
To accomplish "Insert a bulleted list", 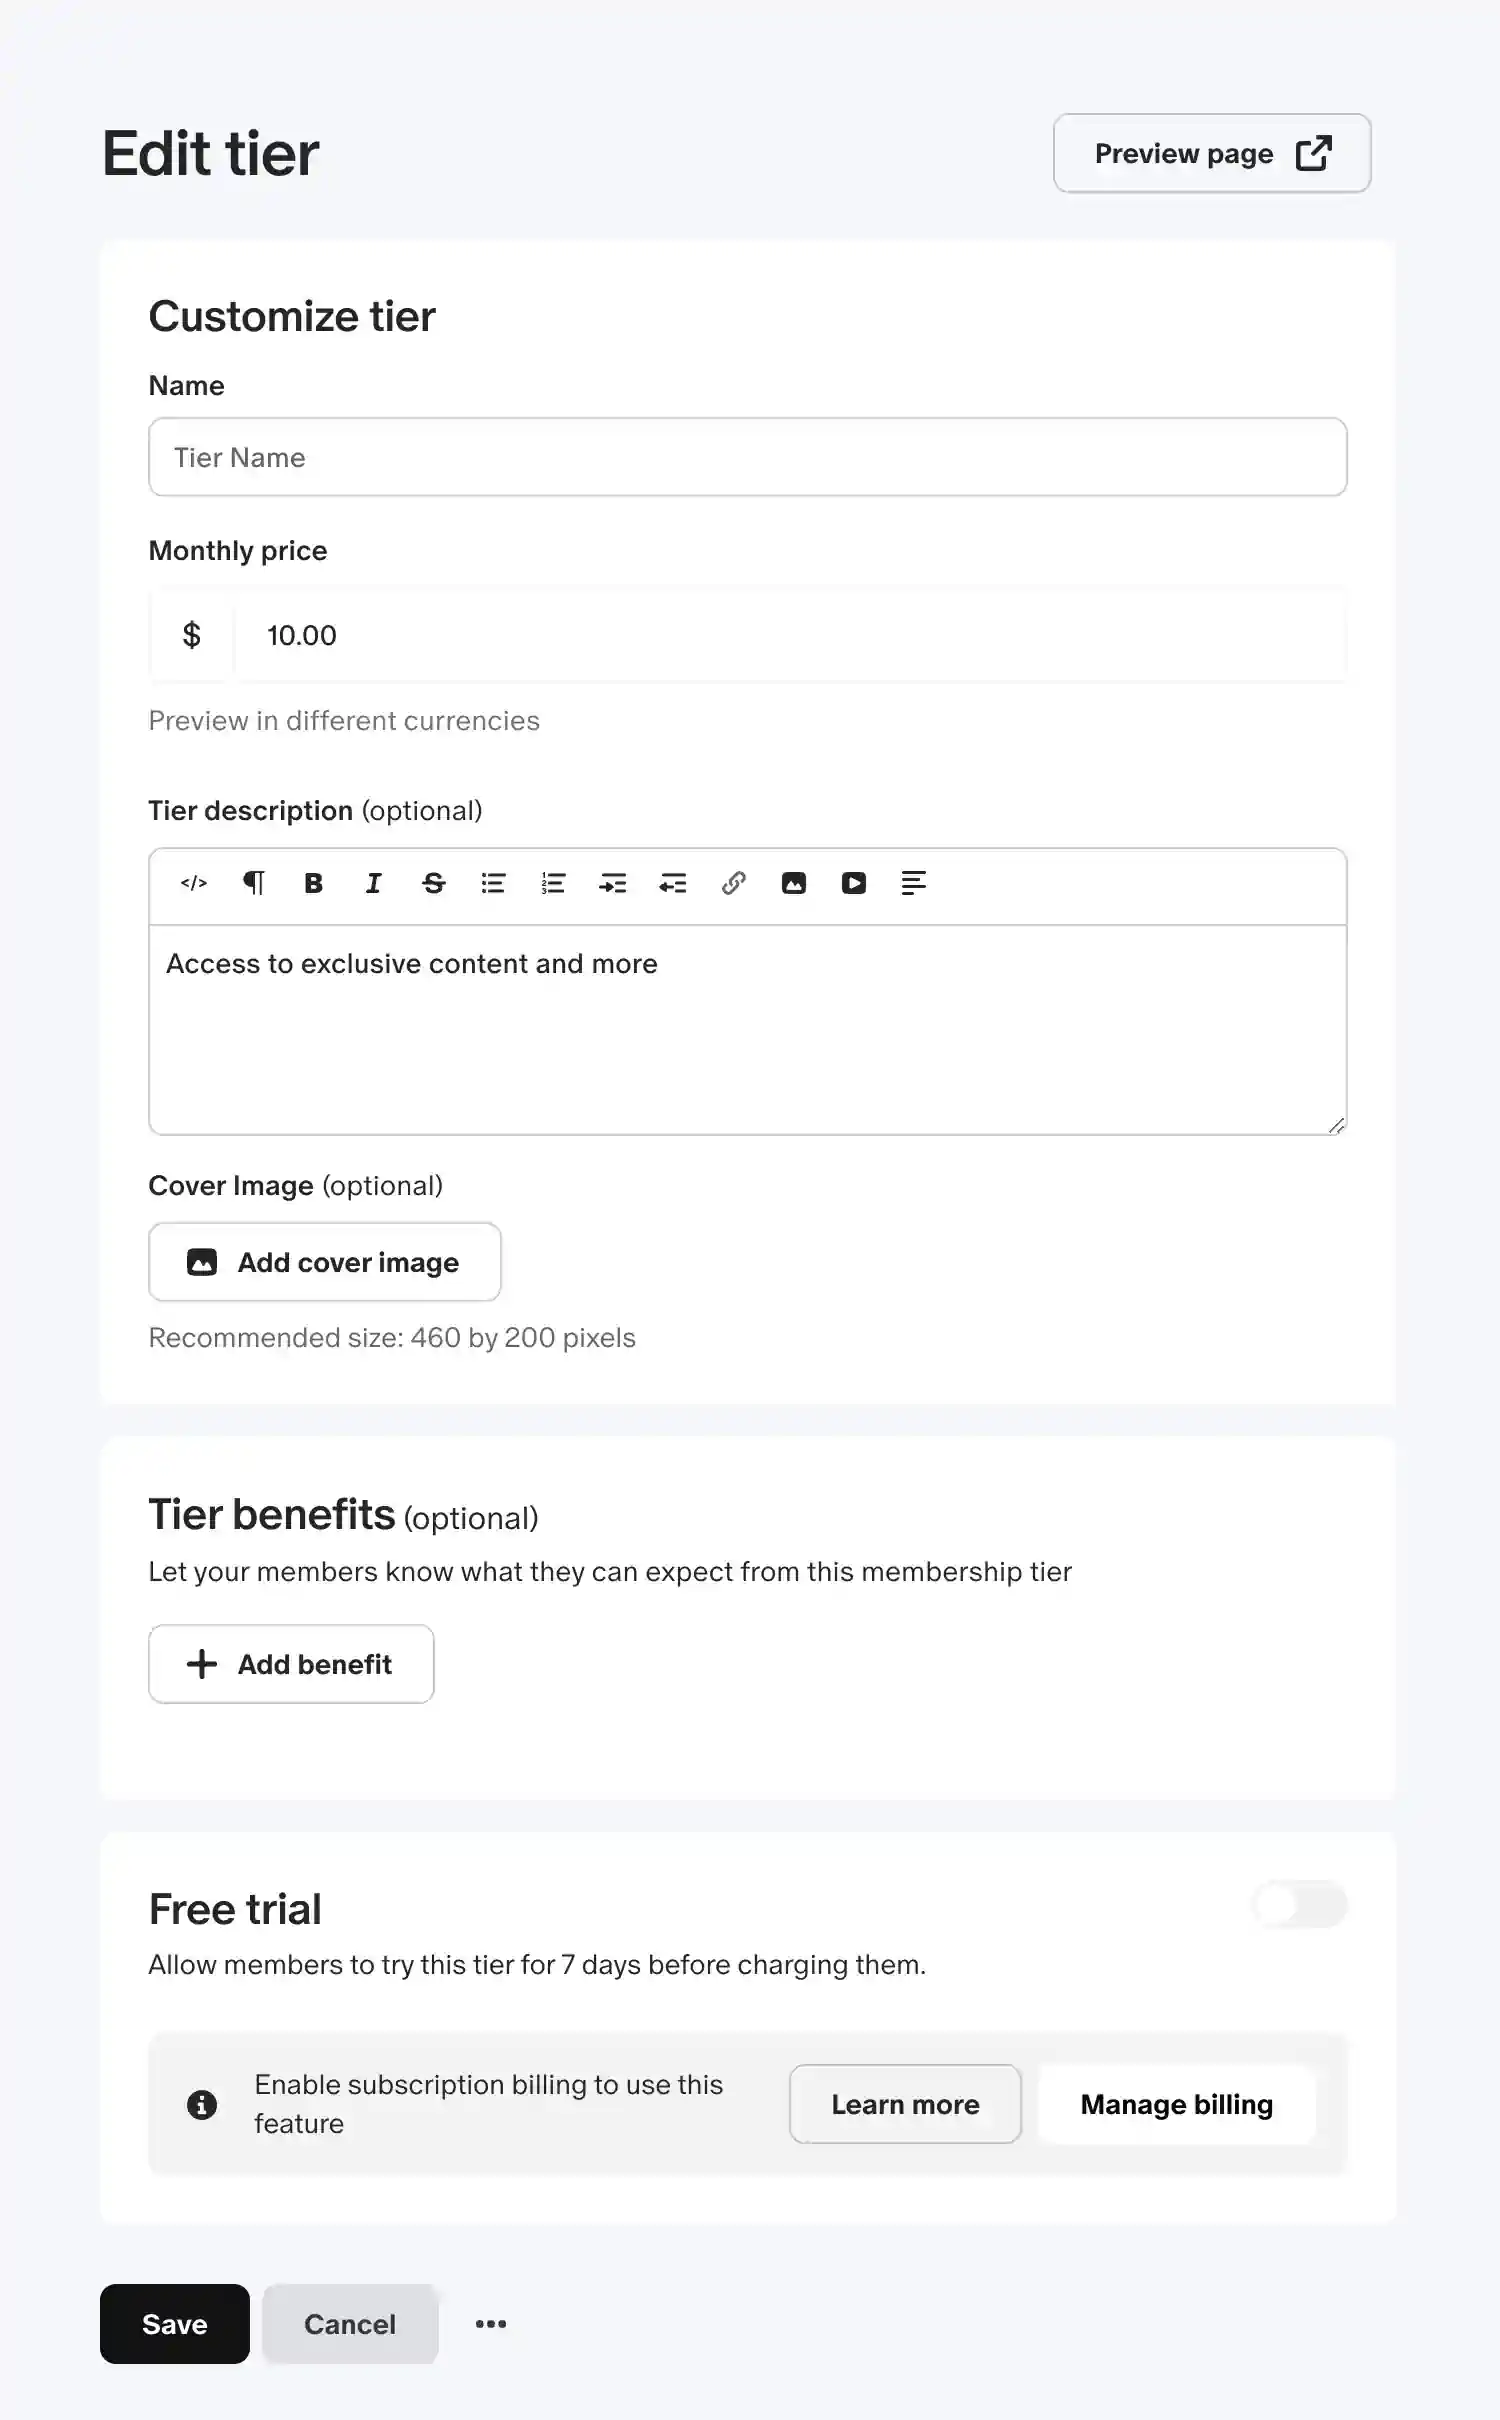I will click(493, 883).
